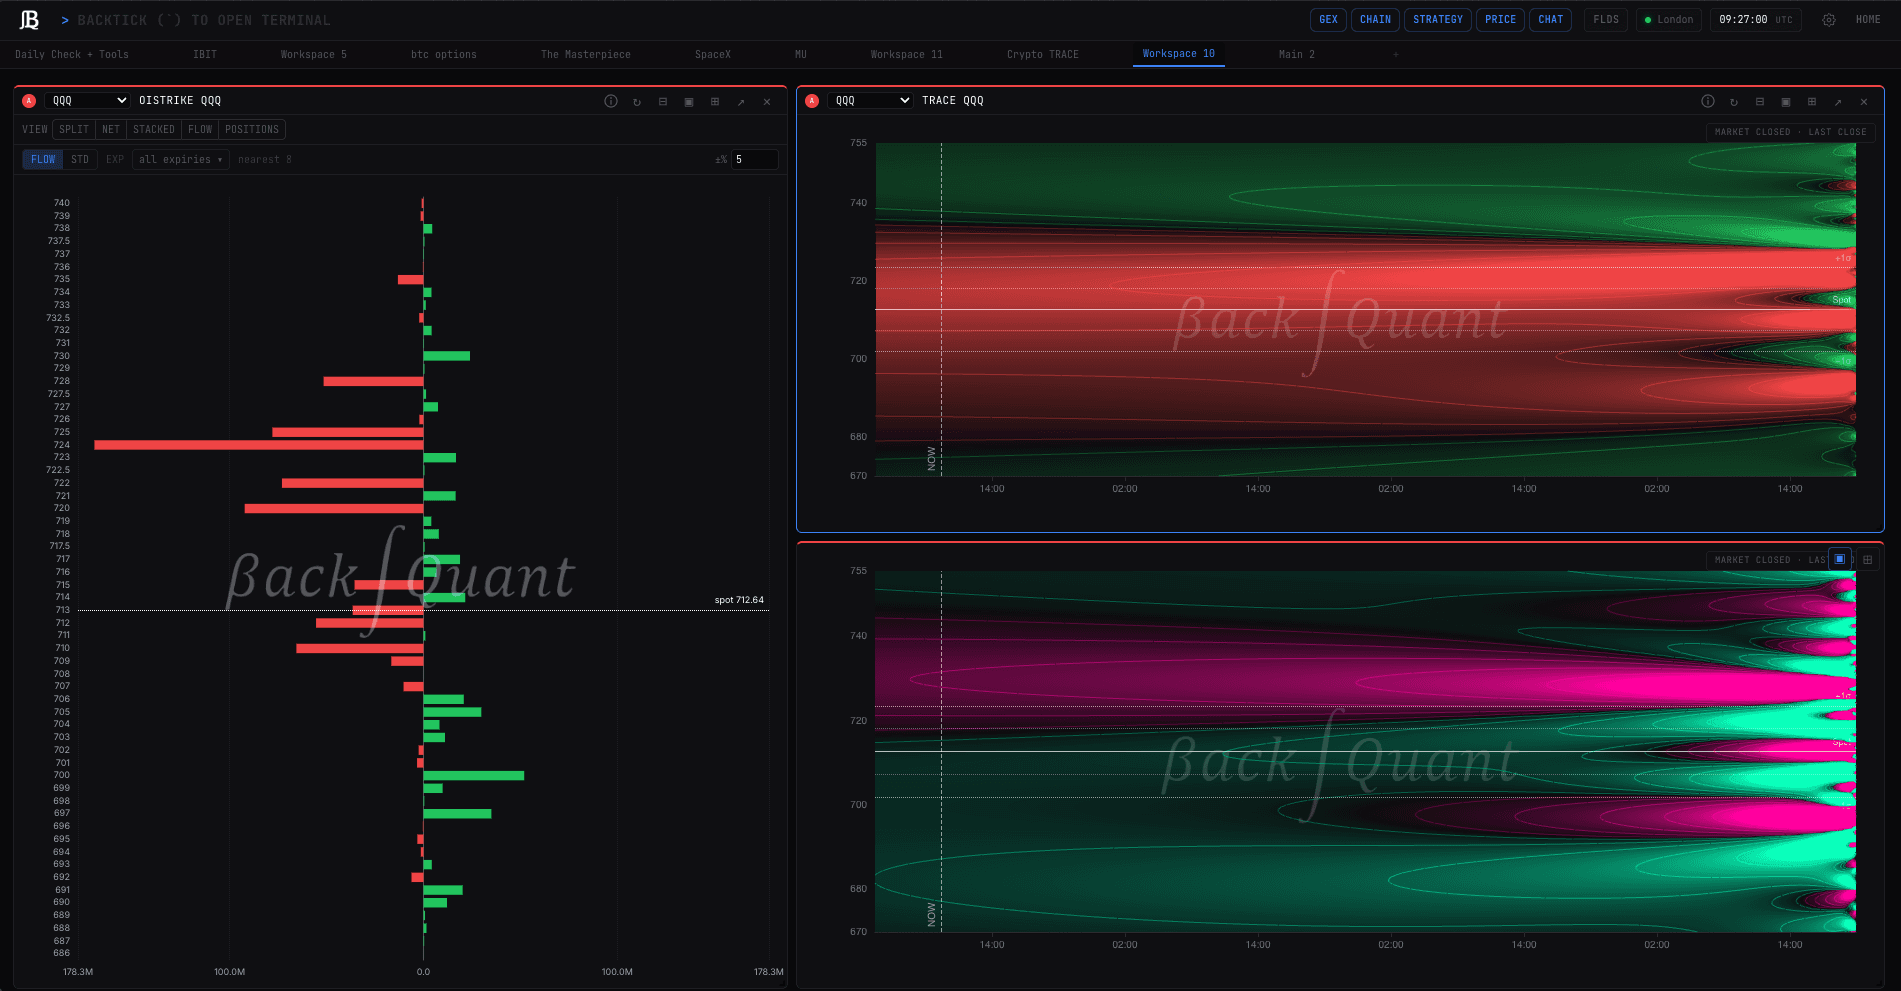Click the MARKET CLOSED · LAST CLOSE badge in TRACE panel
This screenshot has width=1901, height=991.
[1790, 132]
